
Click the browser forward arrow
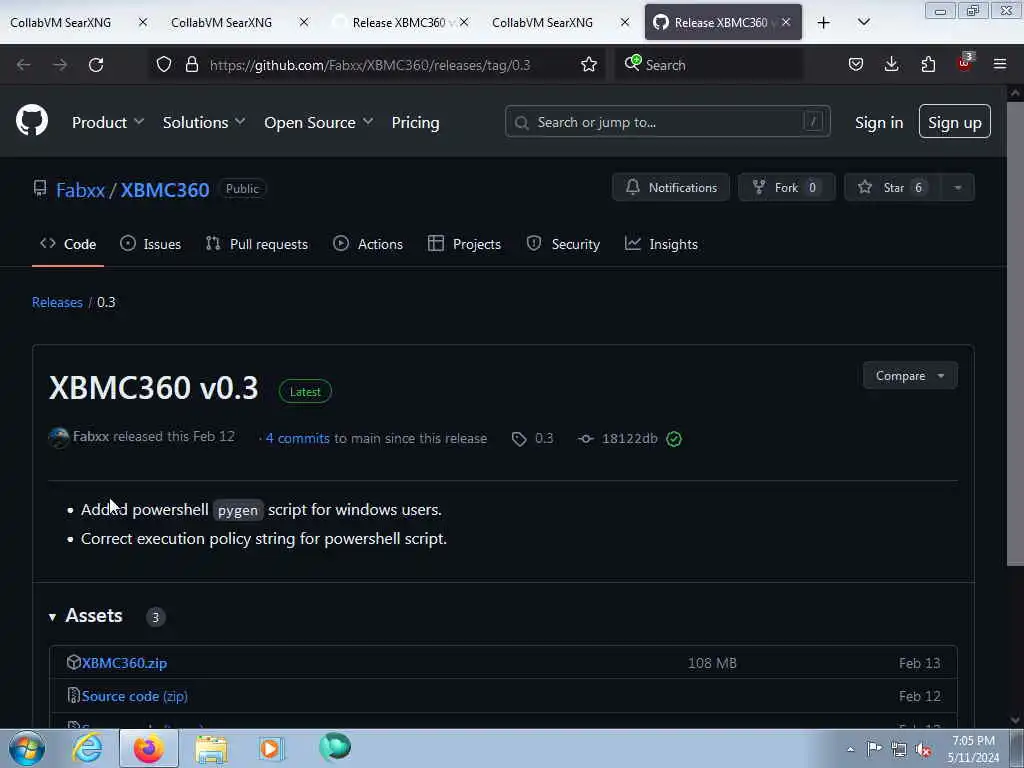coord(60,65)
